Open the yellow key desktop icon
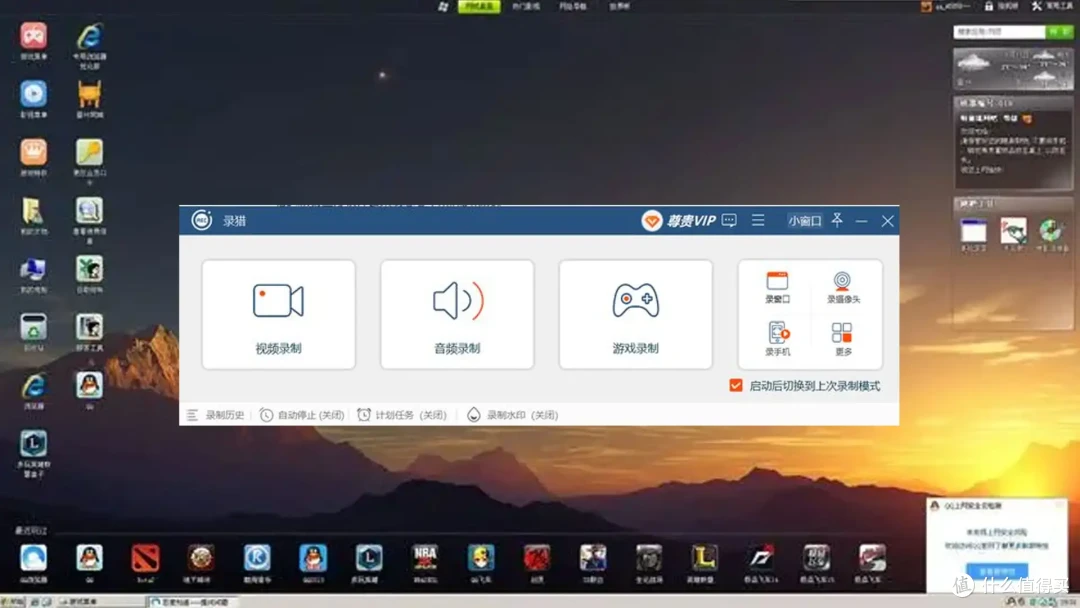 tap(90, 152)
